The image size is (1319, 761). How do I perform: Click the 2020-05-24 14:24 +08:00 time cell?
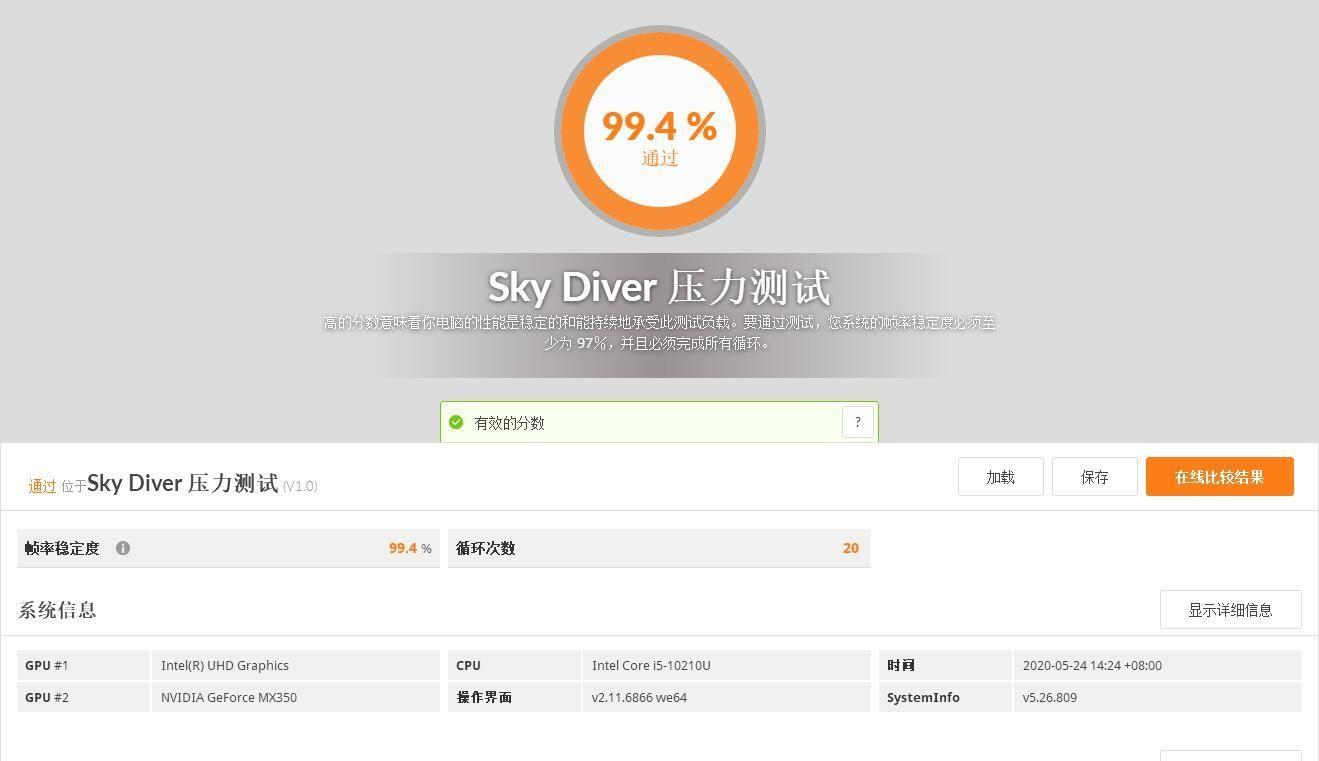point(1157,665)
